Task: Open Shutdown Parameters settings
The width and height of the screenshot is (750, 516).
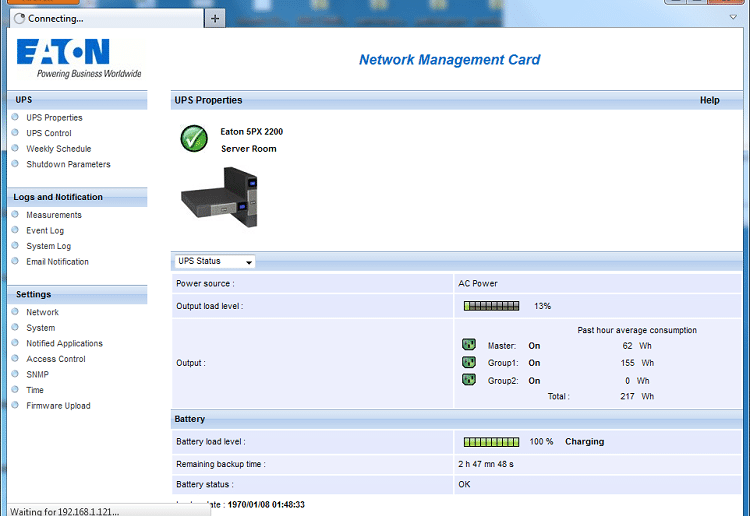Action: point(68,164)
